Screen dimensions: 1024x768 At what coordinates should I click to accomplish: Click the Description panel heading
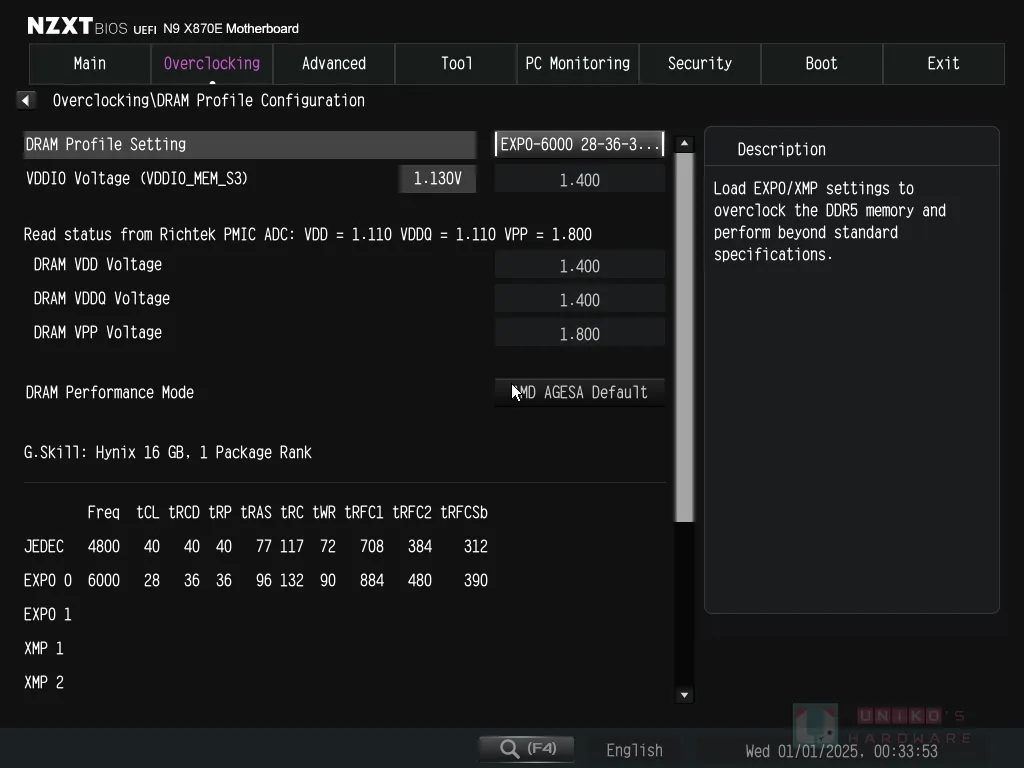tap(782, 150)
